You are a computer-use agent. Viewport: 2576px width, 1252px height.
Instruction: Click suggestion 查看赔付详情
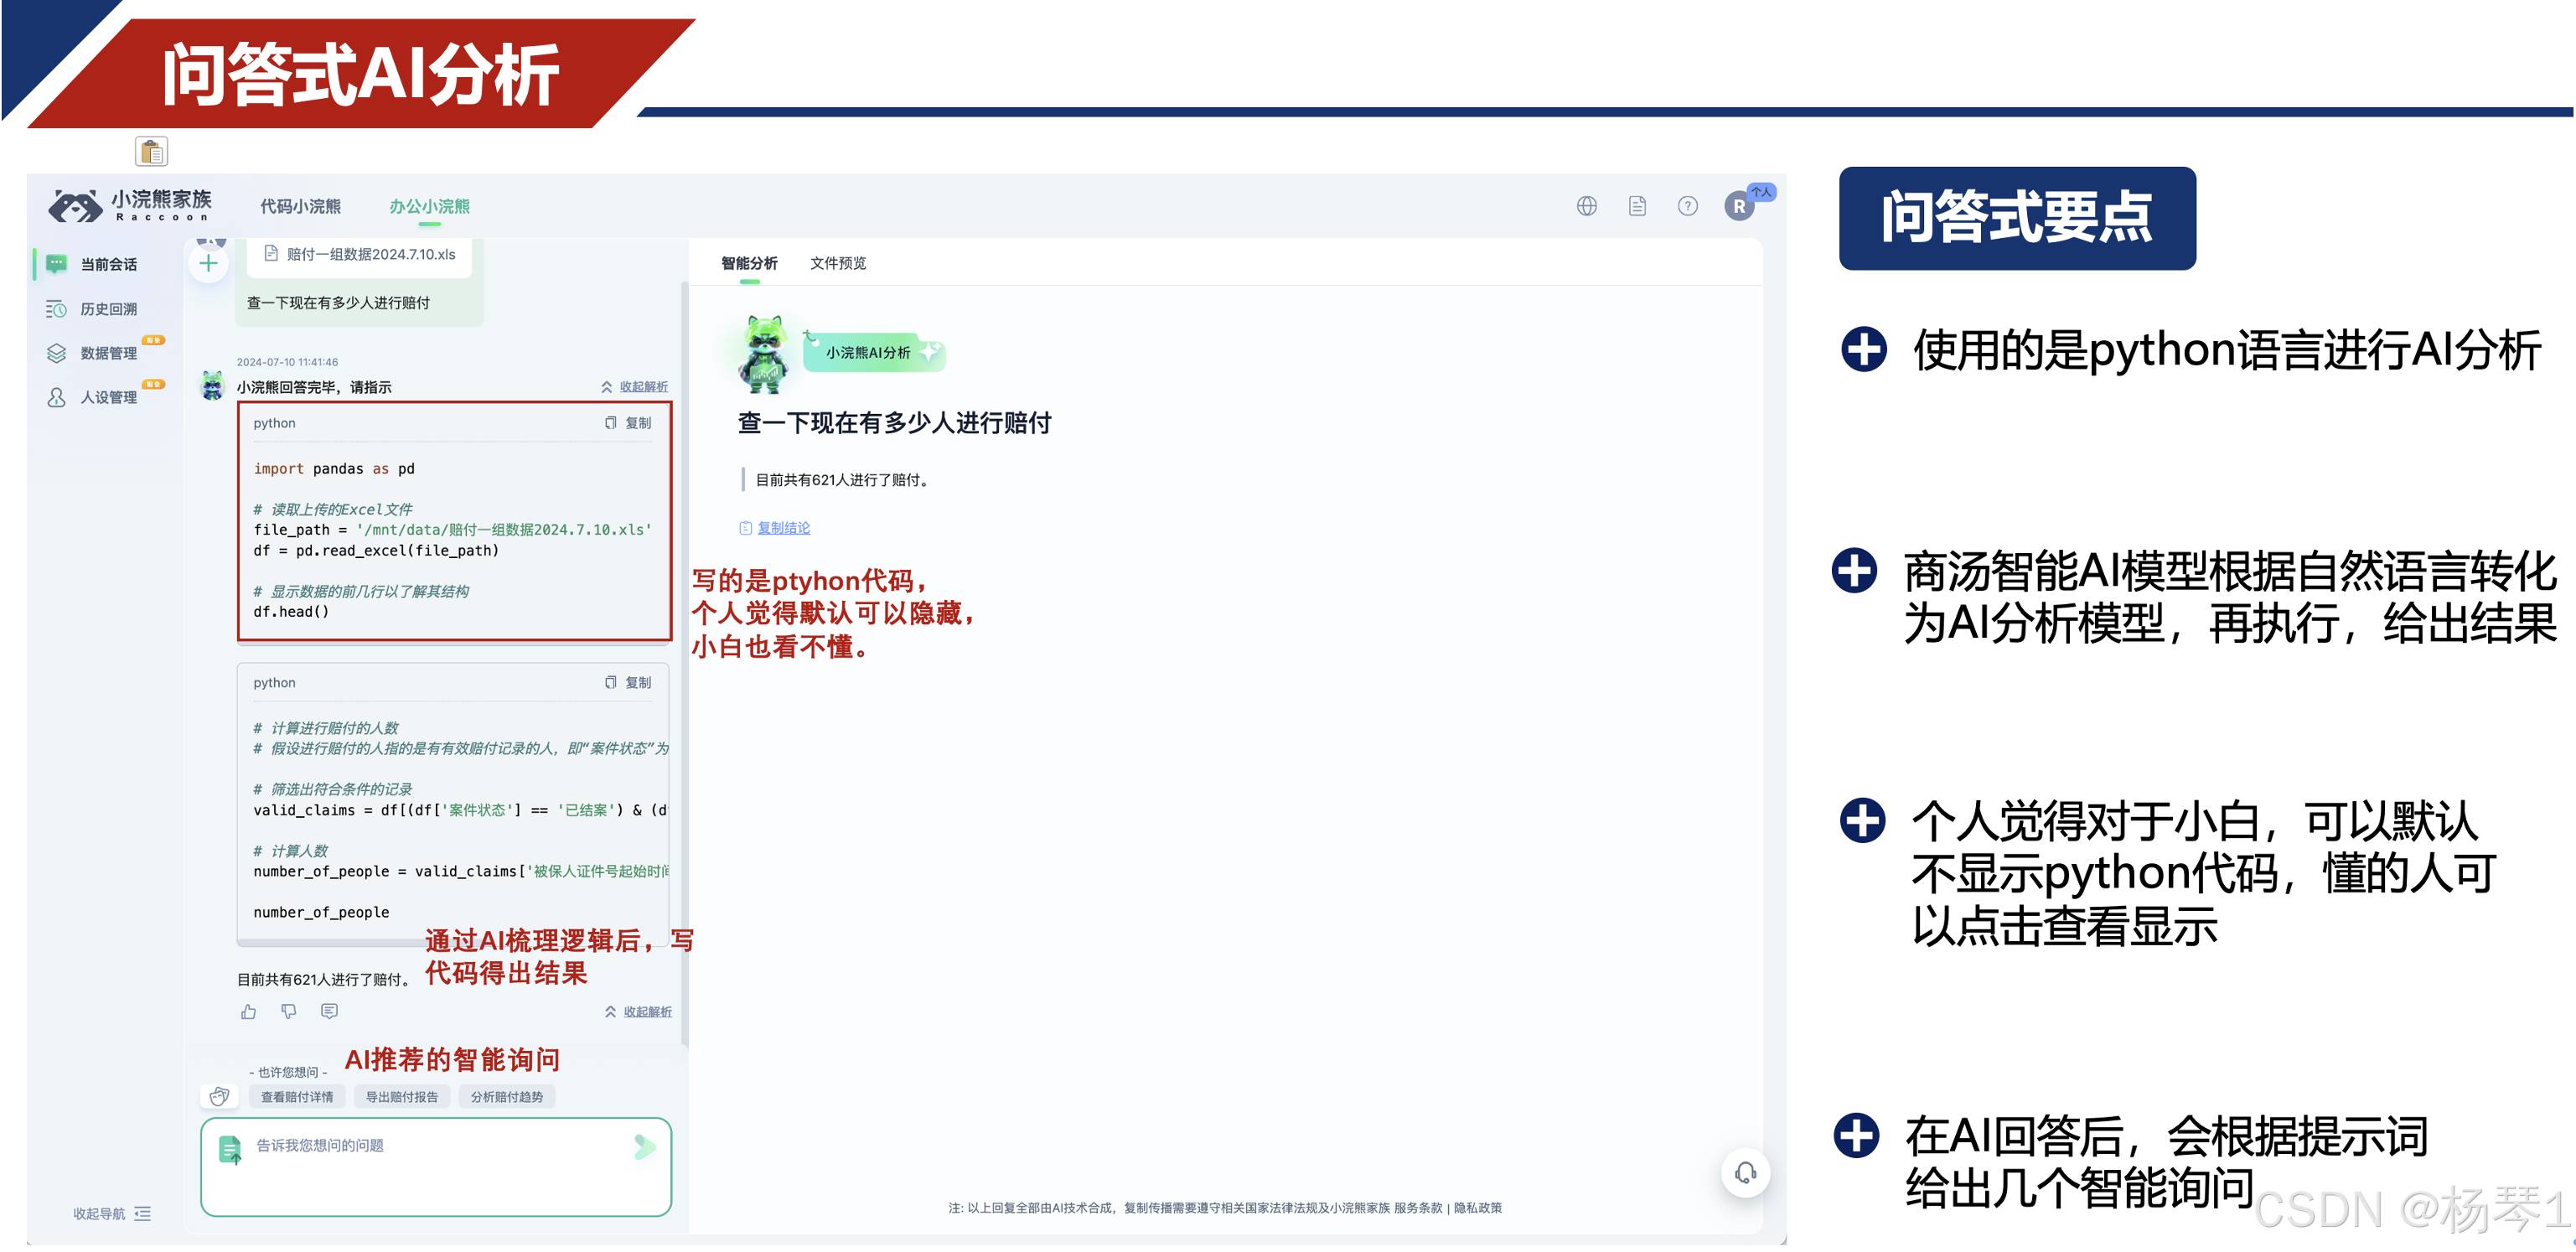pos(297,1097)
